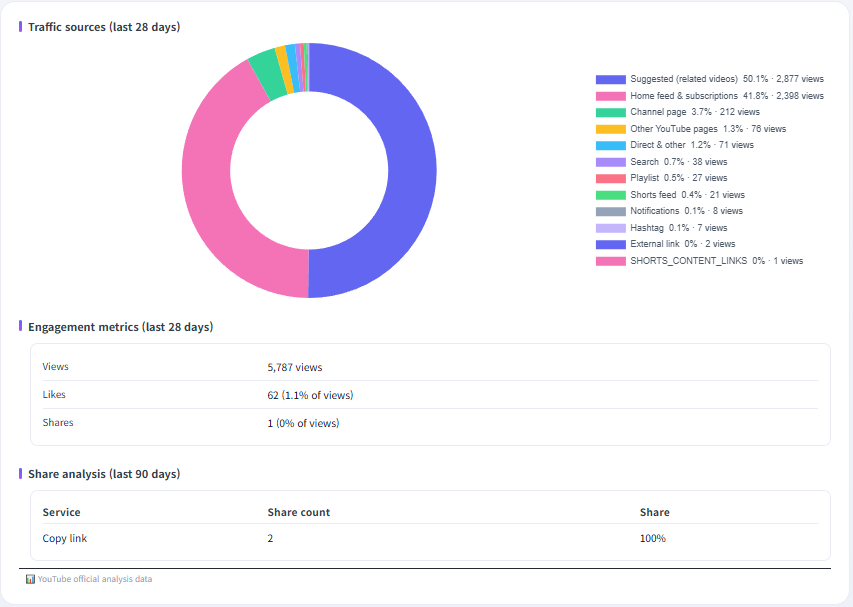Click the 'Views' row label

[55, 367]
